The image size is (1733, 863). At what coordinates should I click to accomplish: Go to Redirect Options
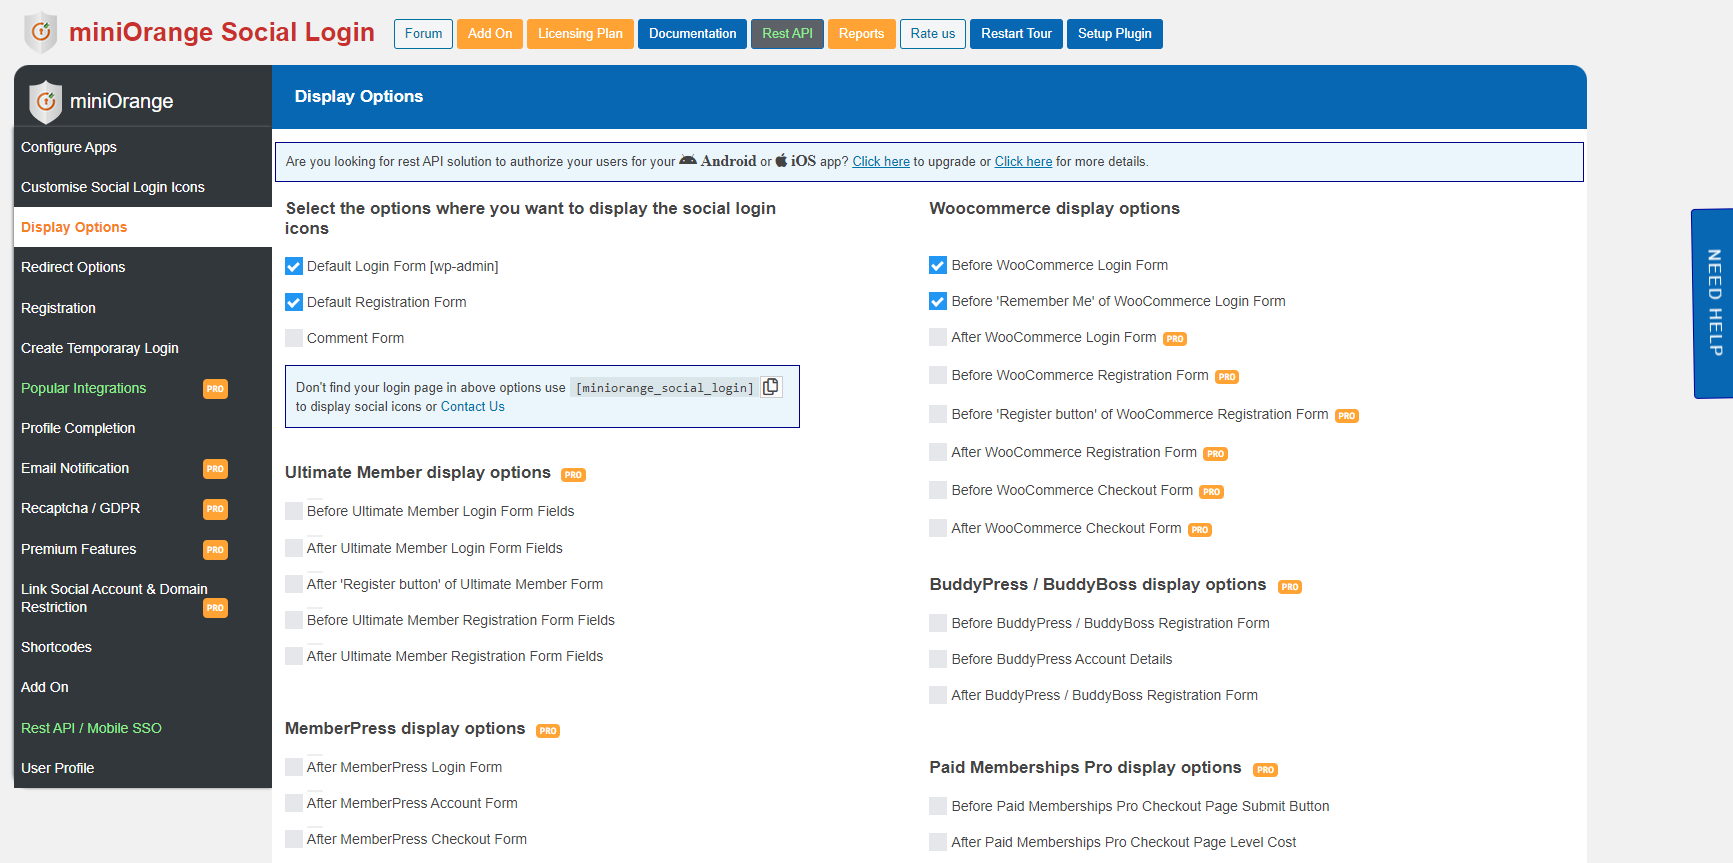click(x=143, y=267)
